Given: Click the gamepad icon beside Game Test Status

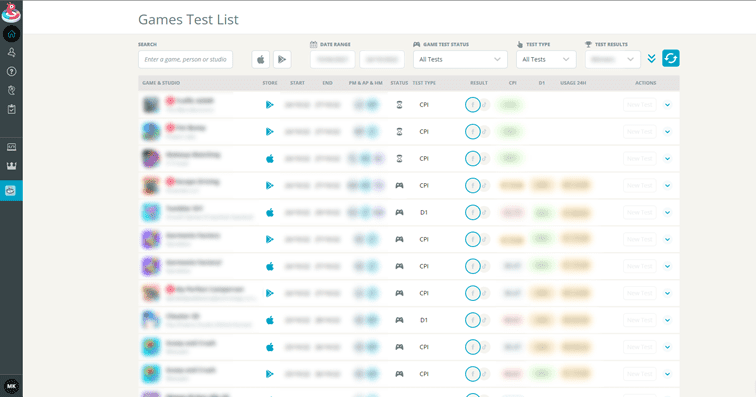Looking at the screenshot, I should tap(417, 44).
